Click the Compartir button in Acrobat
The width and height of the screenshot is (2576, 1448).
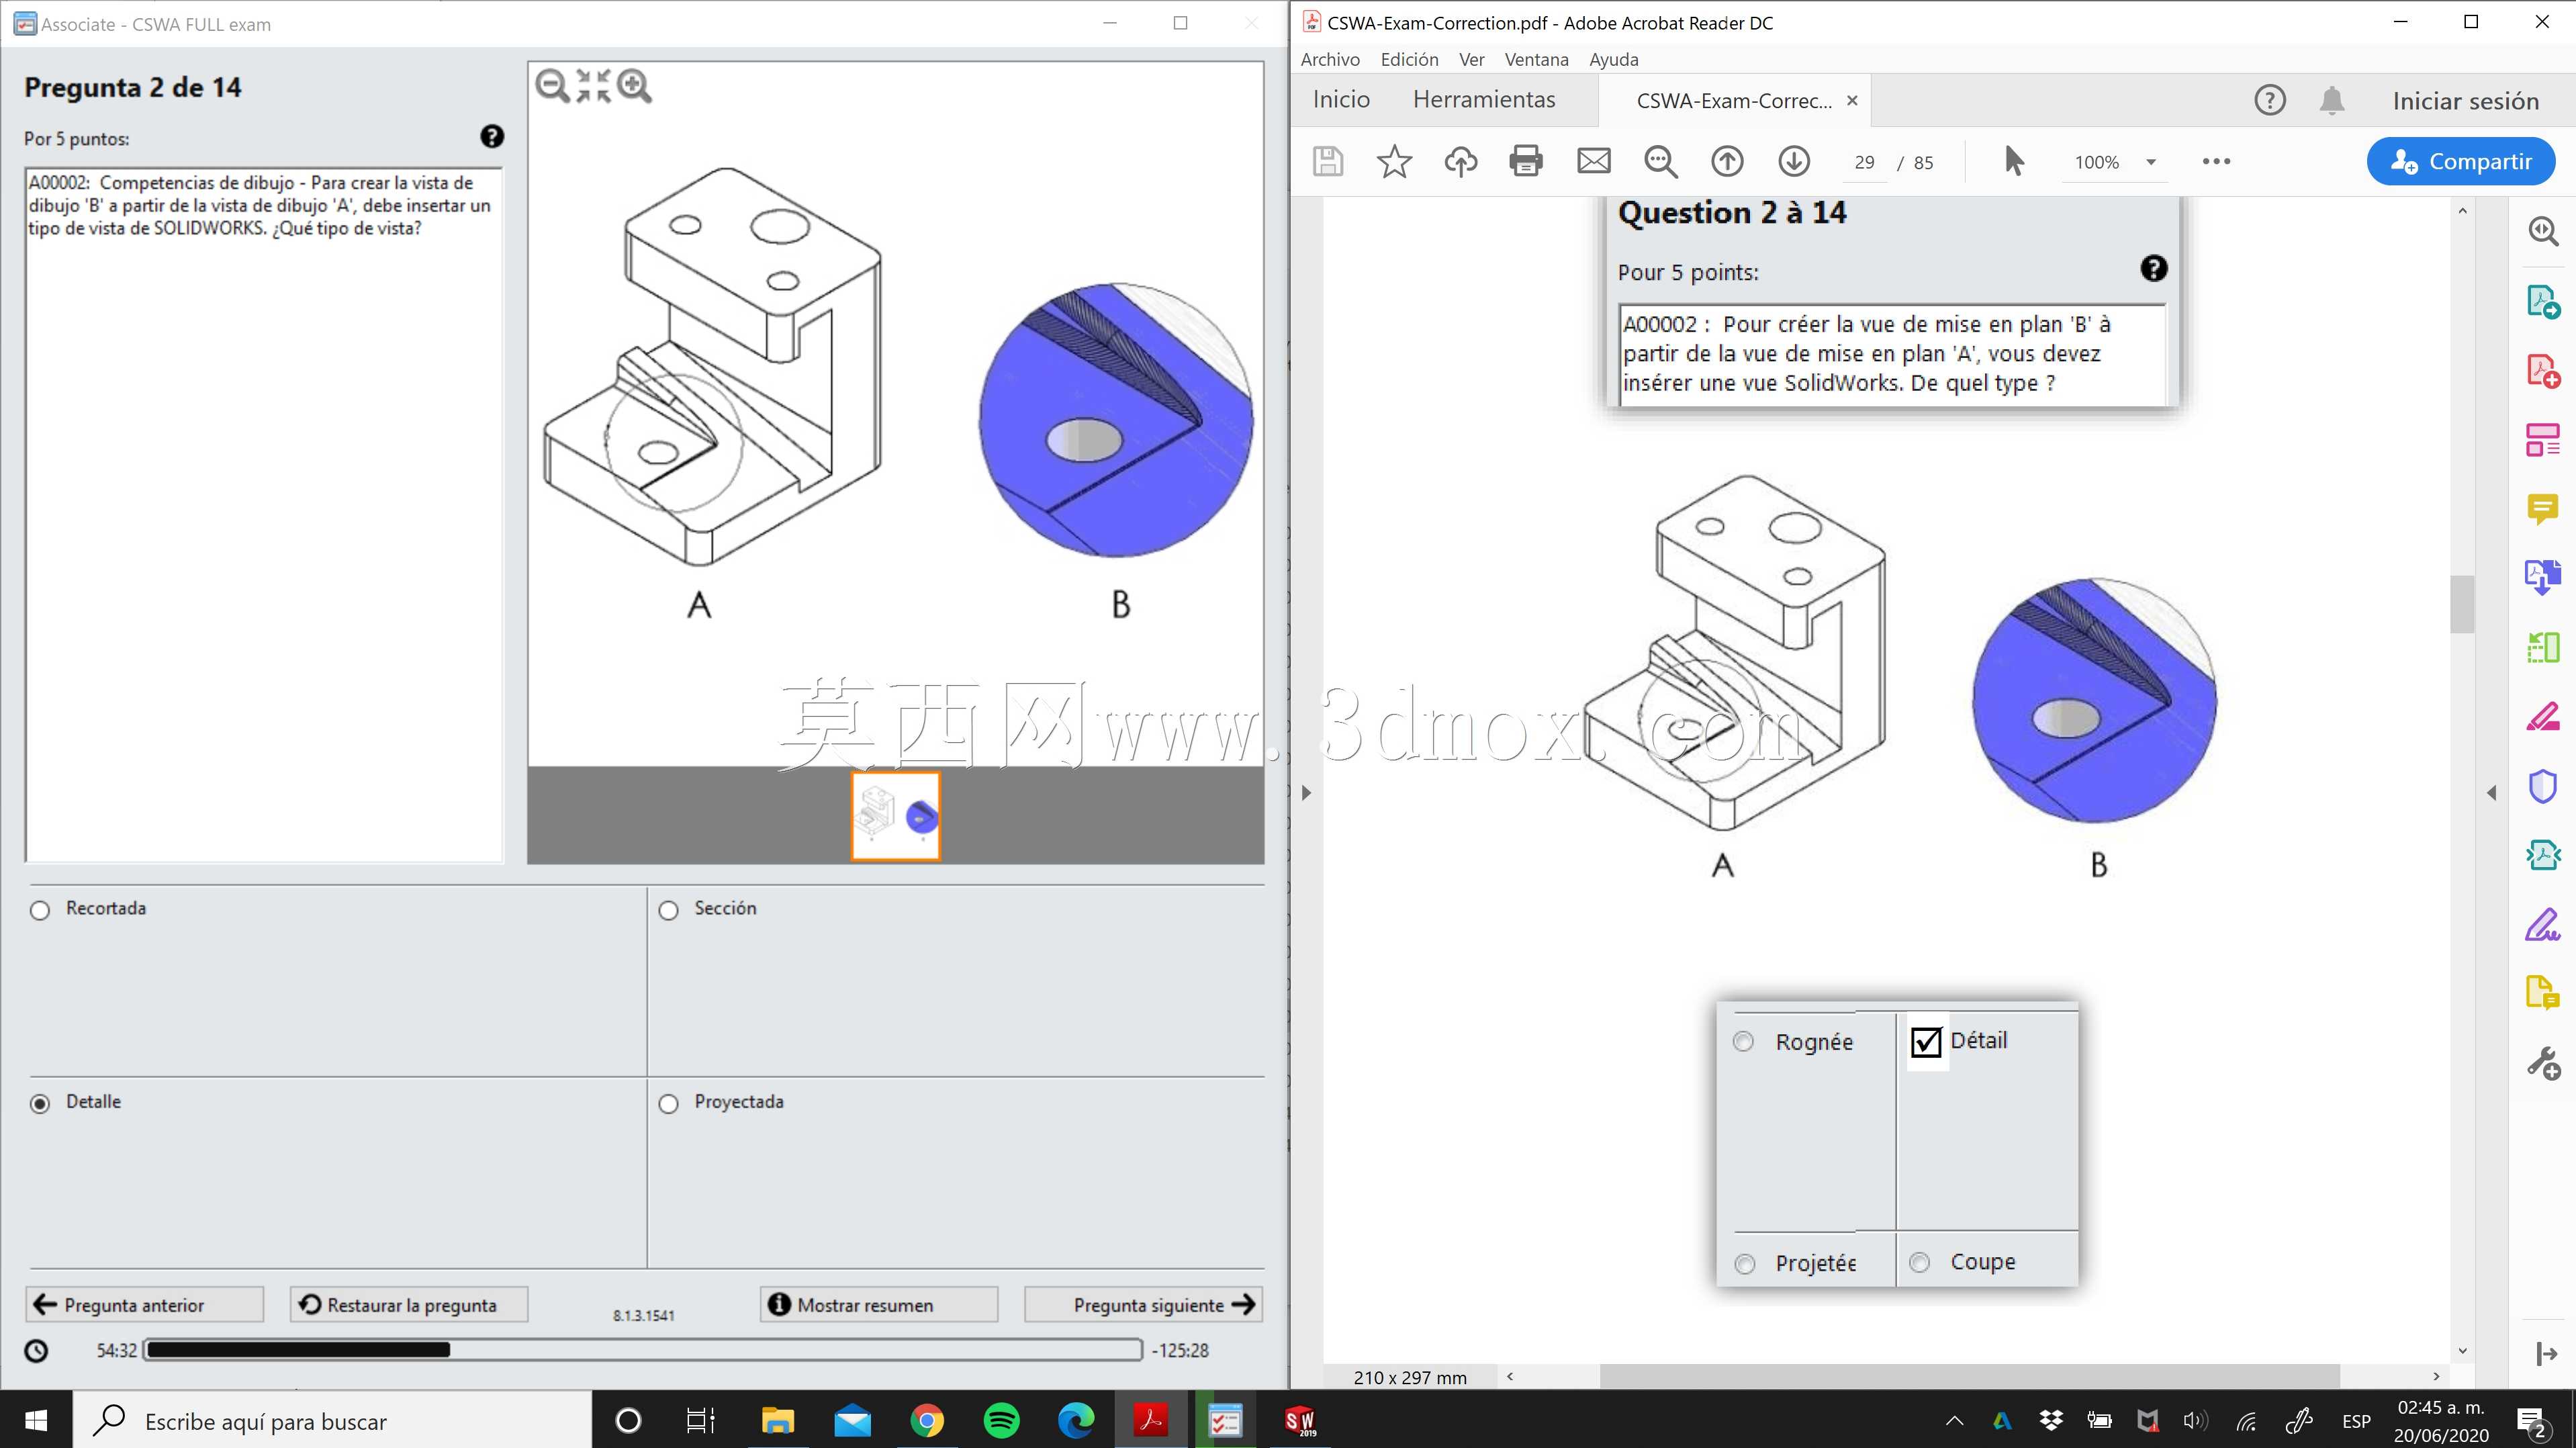point(2460,162)
